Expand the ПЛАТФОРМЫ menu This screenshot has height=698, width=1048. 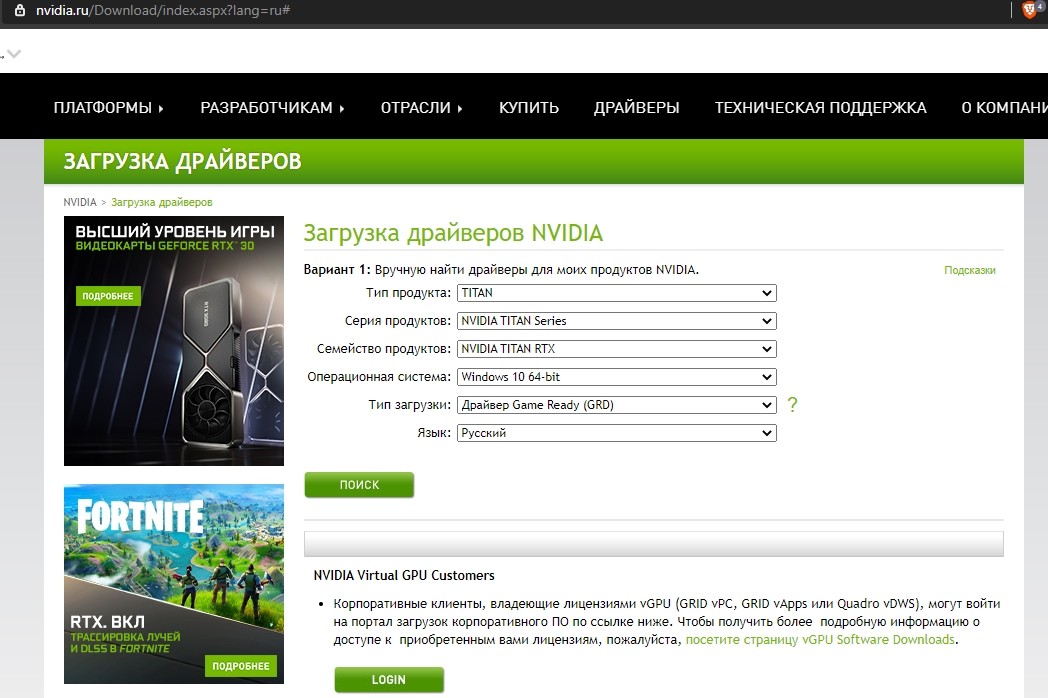pos(108,108)
